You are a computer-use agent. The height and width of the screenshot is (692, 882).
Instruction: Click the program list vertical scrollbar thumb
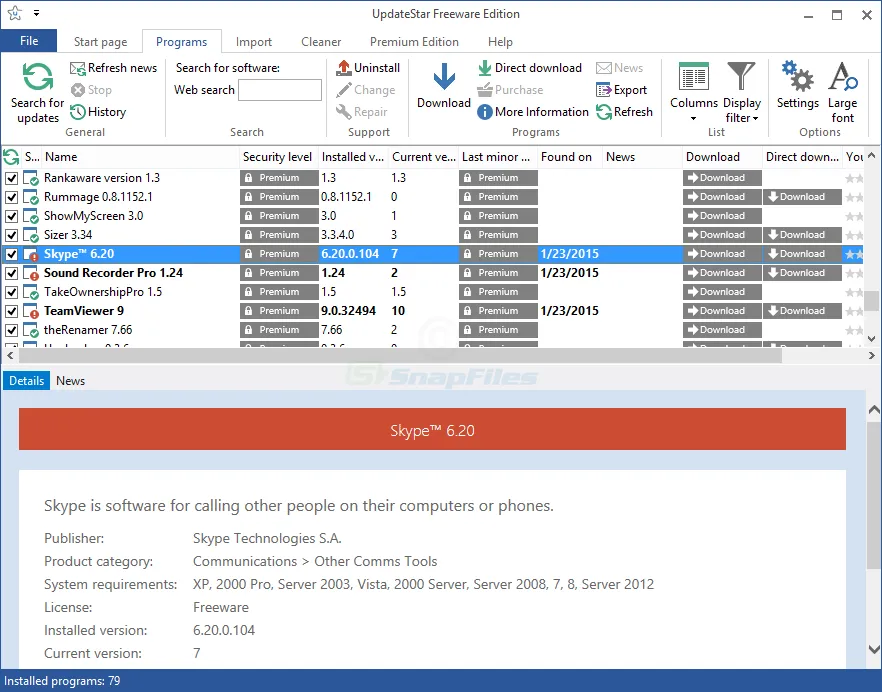coord(871,300)
